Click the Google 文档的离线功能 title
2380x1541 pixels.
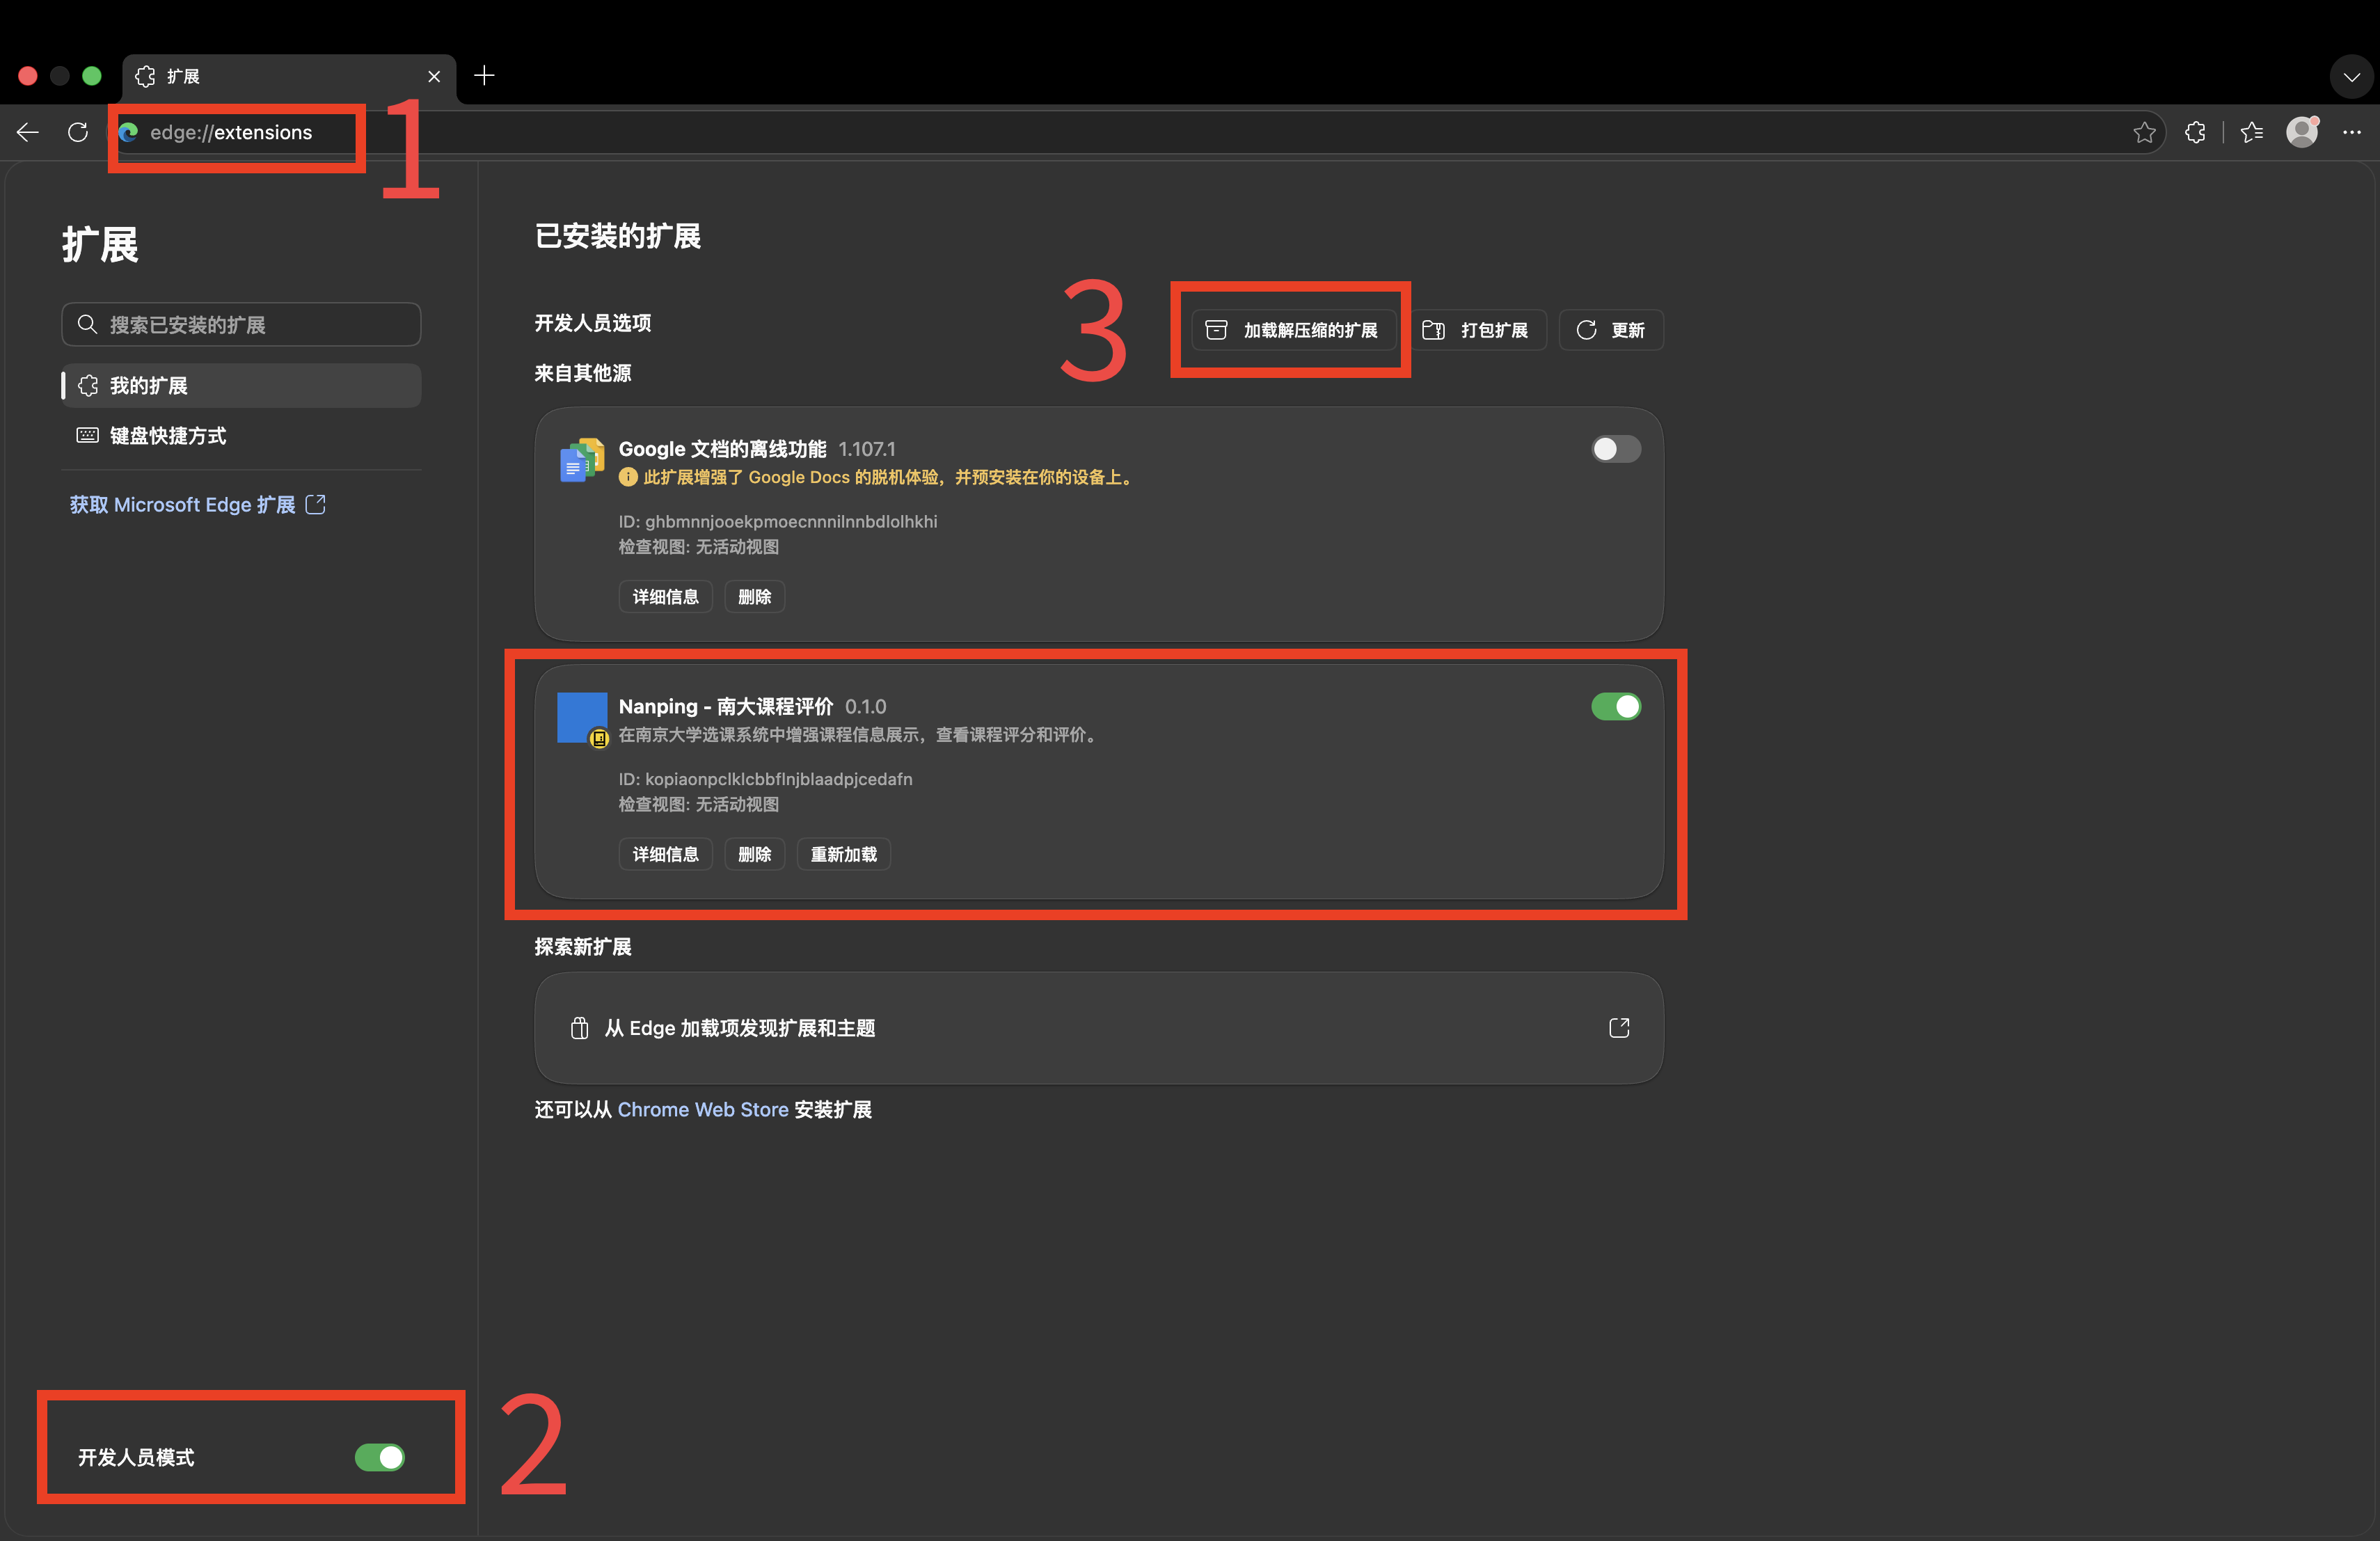(722, 449)
